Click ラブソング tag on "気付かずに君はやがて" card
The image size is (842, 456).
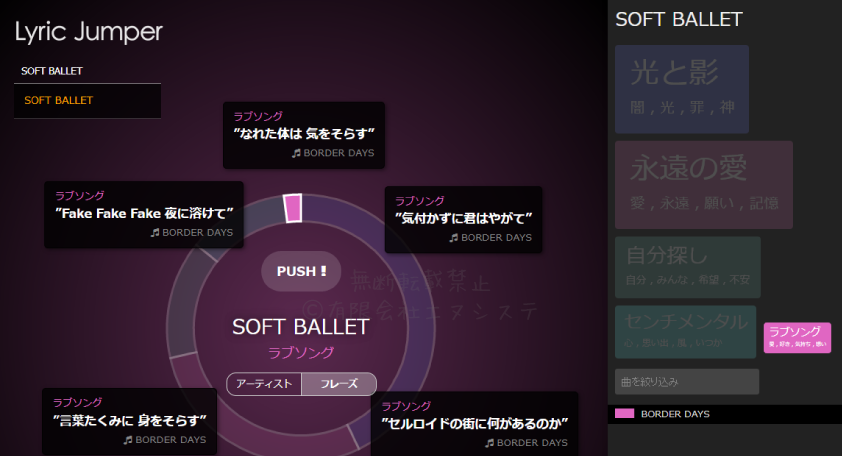click(420, 201)
